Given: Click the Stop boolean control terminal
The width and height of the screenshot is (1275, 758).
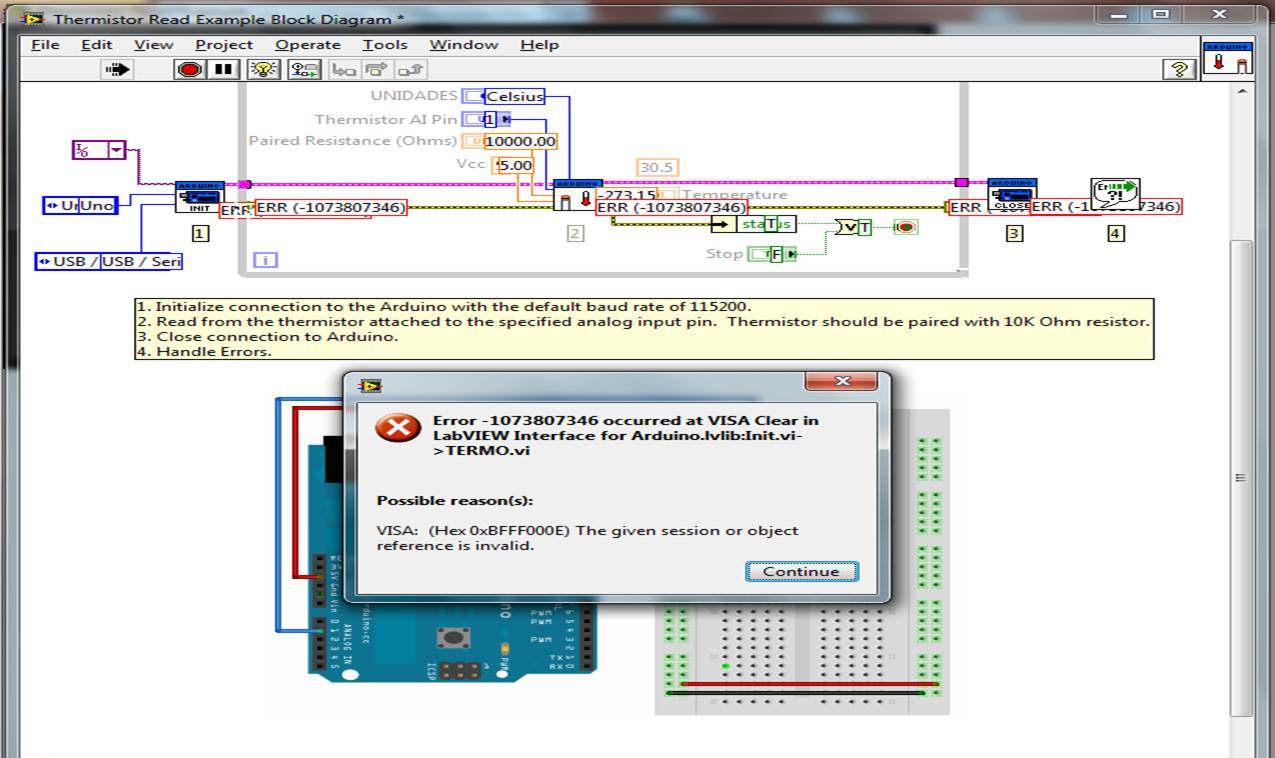Looking at the screenshot, I should tap(774, 254).
